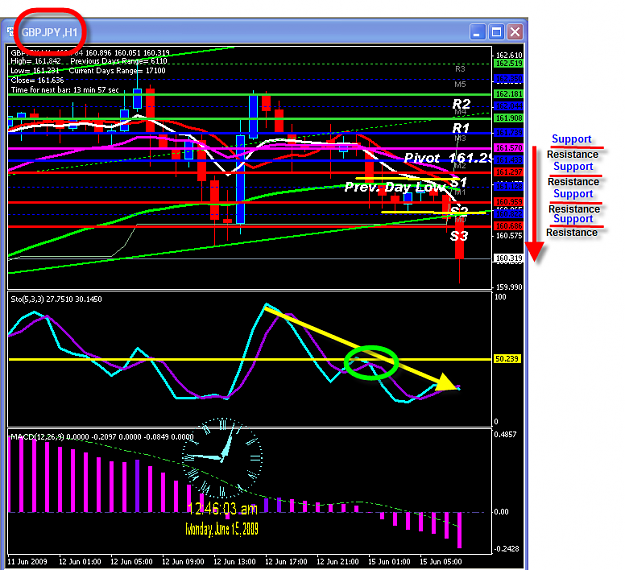Select the 'Current Days Range= 17100' label
This screenshot has height=570, width=625.
point(117,71)
